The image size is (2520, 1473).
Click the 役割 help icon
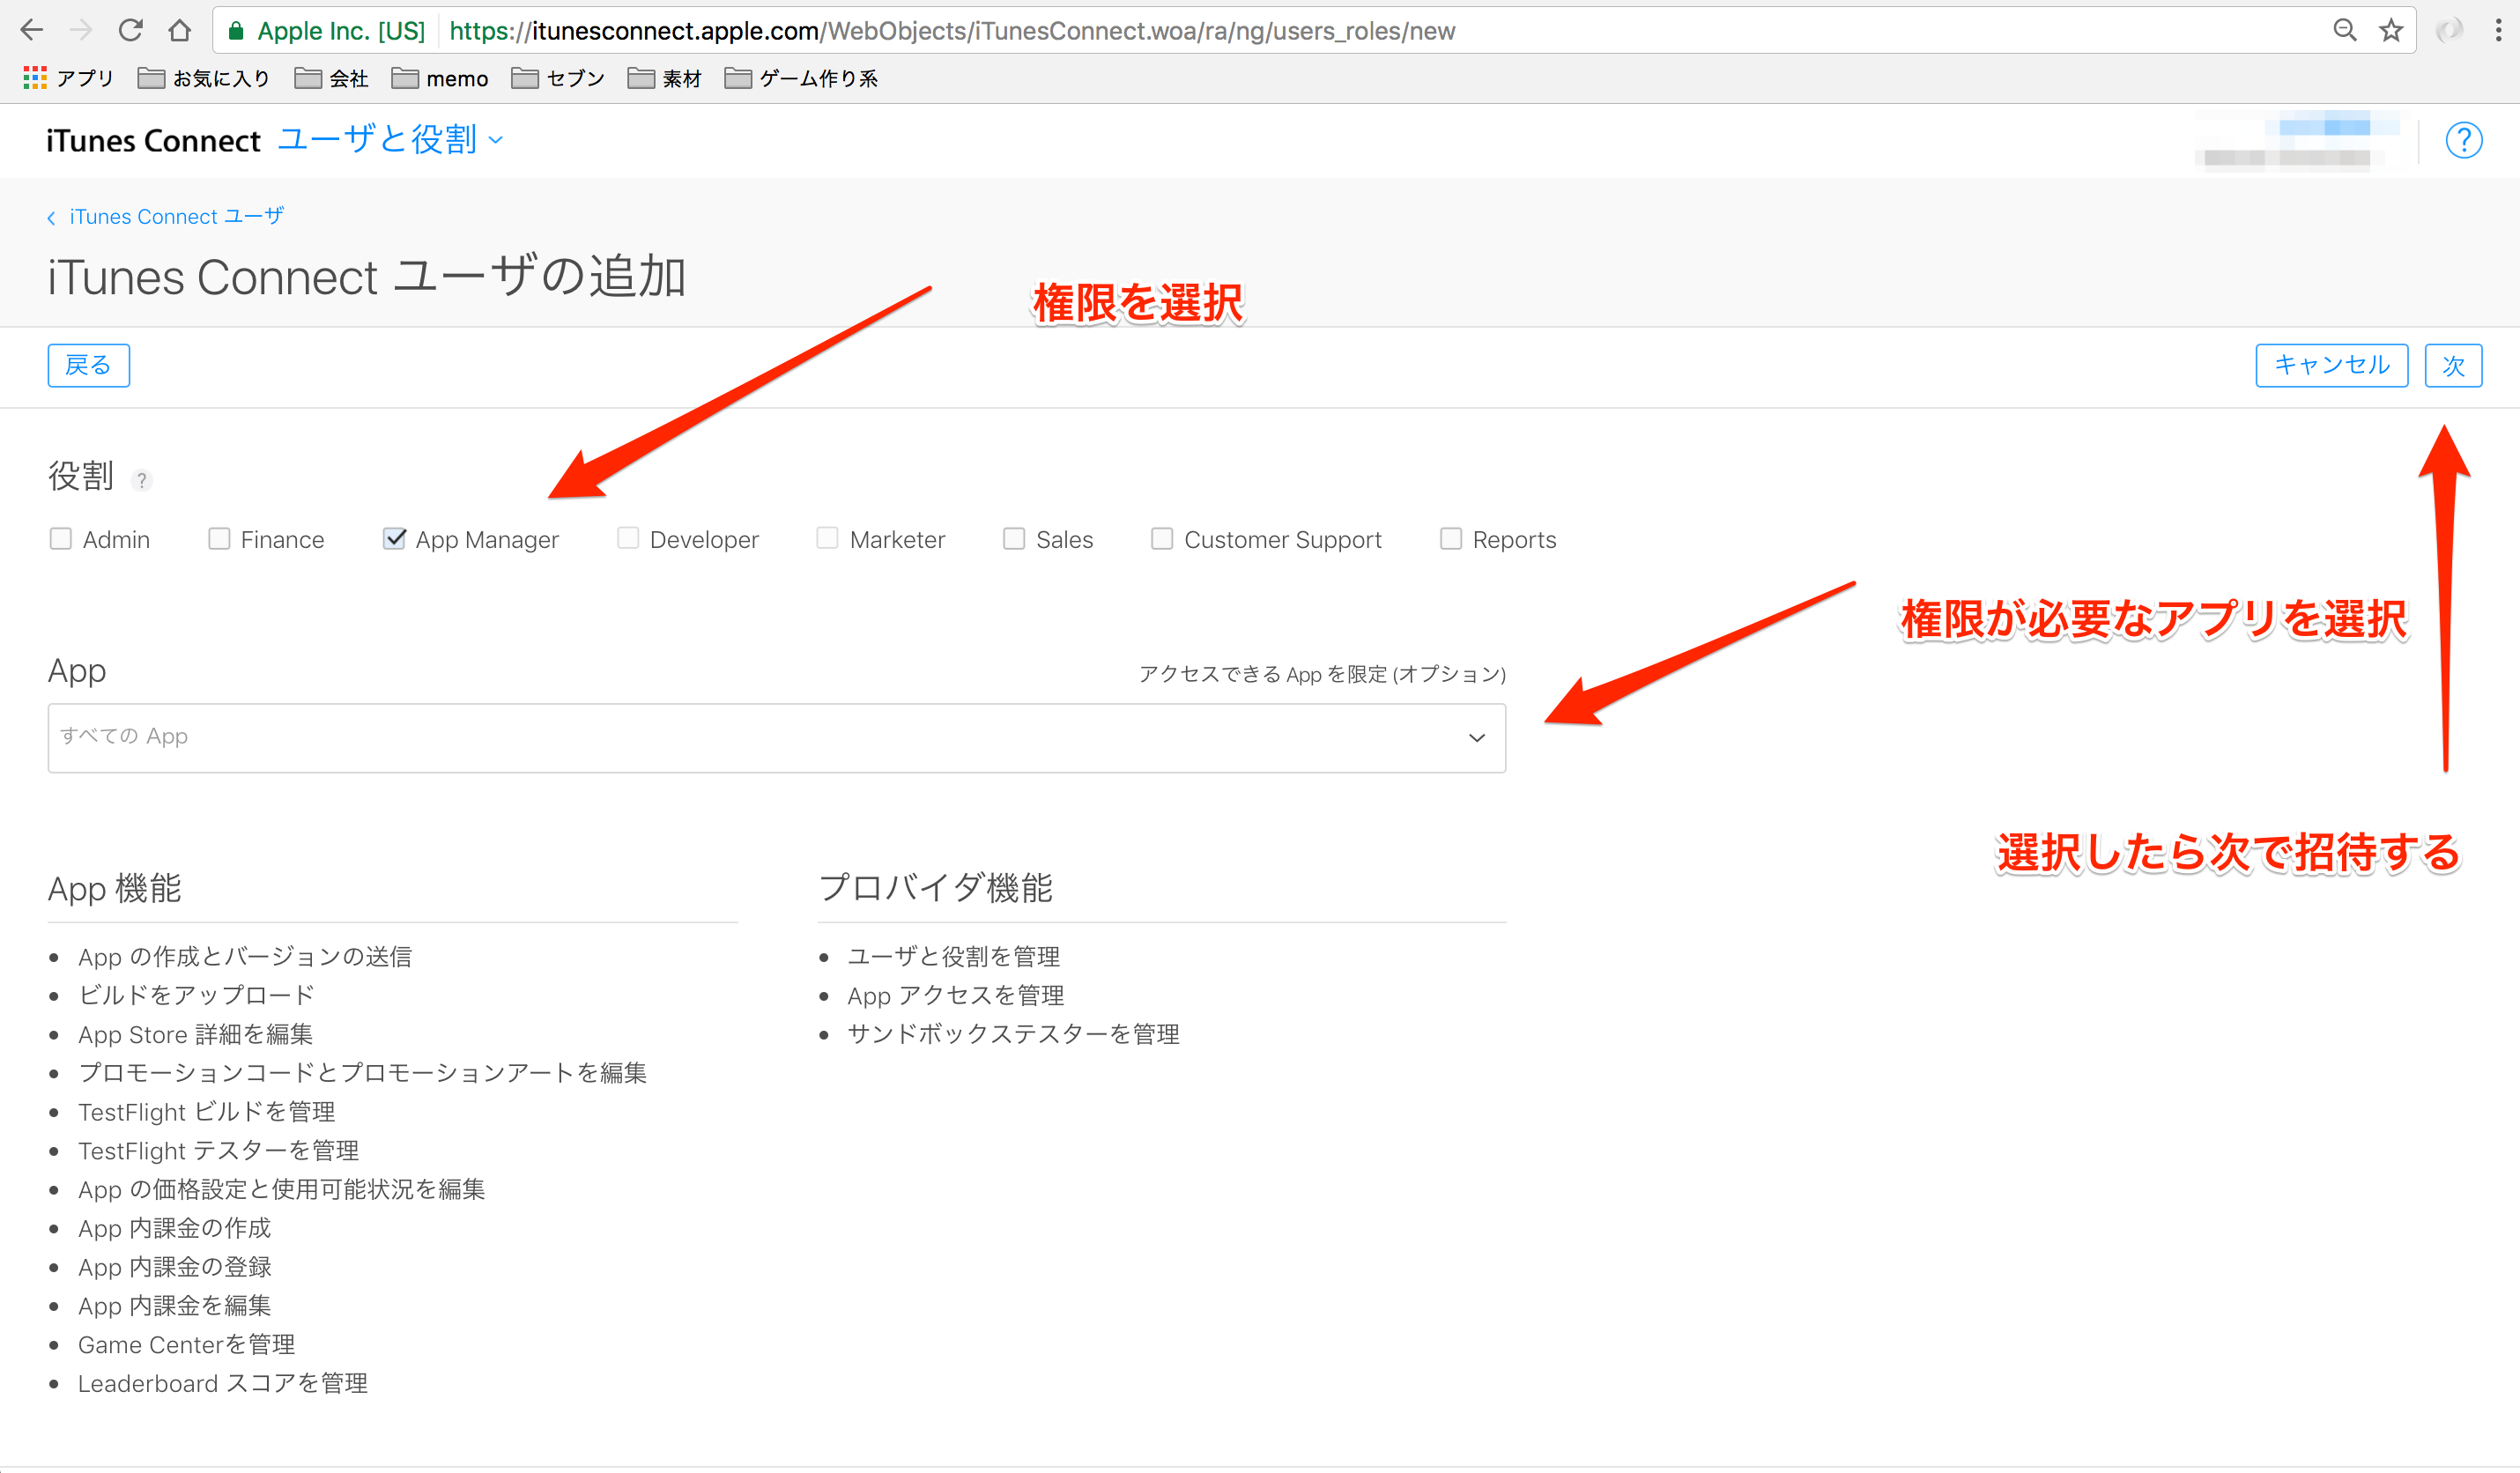coord(142,480)
